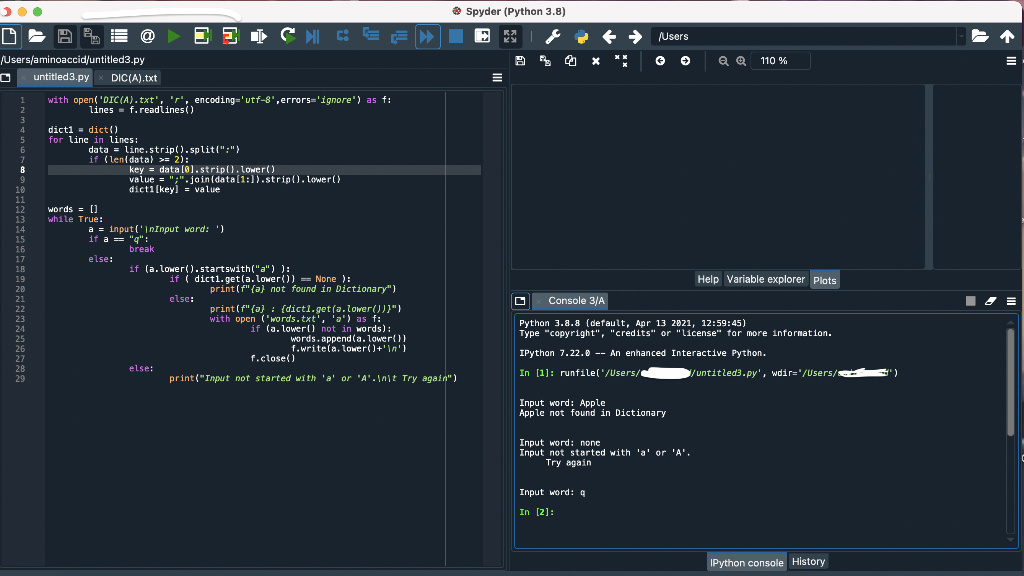Image resolution: width=1024 pixels, height=576 pixels.
Task: Click the 110% zoom level field
Action: pyautogui.click(x=779, y=61)
